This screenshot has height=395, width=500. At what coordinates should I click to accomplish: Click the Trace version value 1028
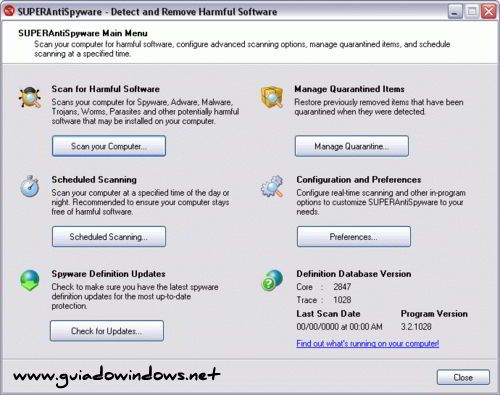(x=342, y=300)
